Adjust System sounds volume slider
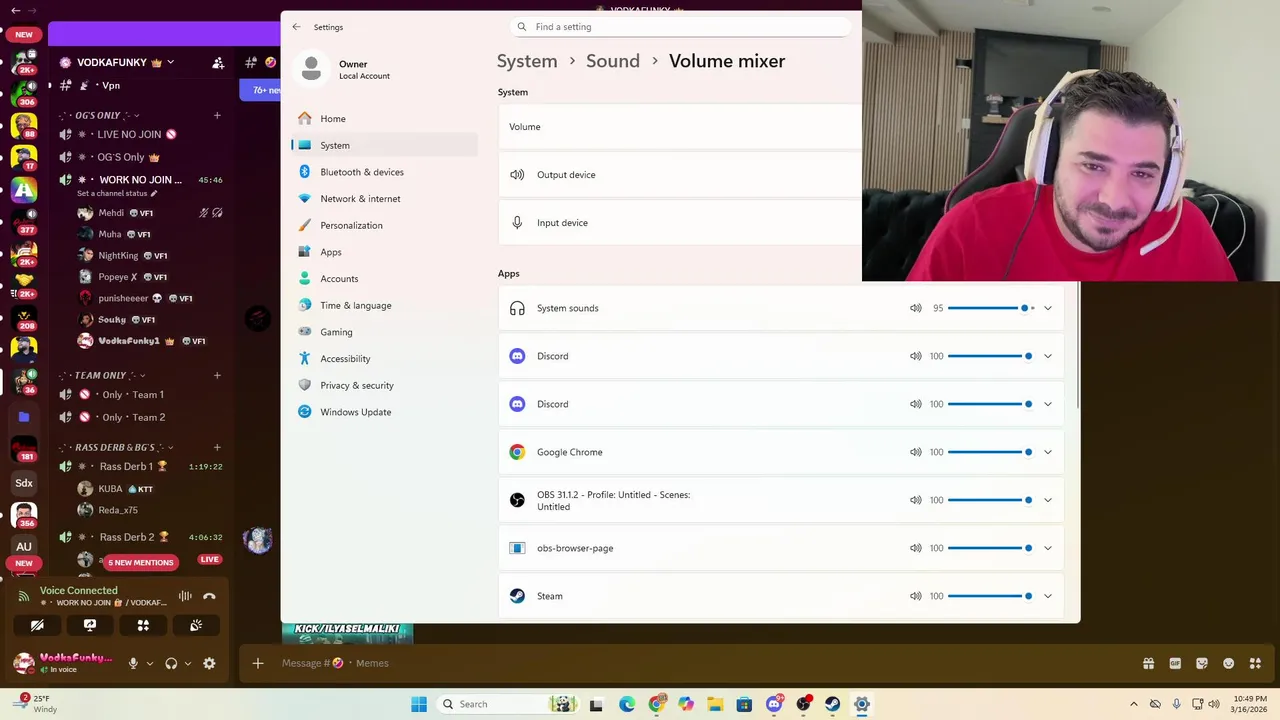The width and height of the screenshot is (1280, 720). [991, 308]
